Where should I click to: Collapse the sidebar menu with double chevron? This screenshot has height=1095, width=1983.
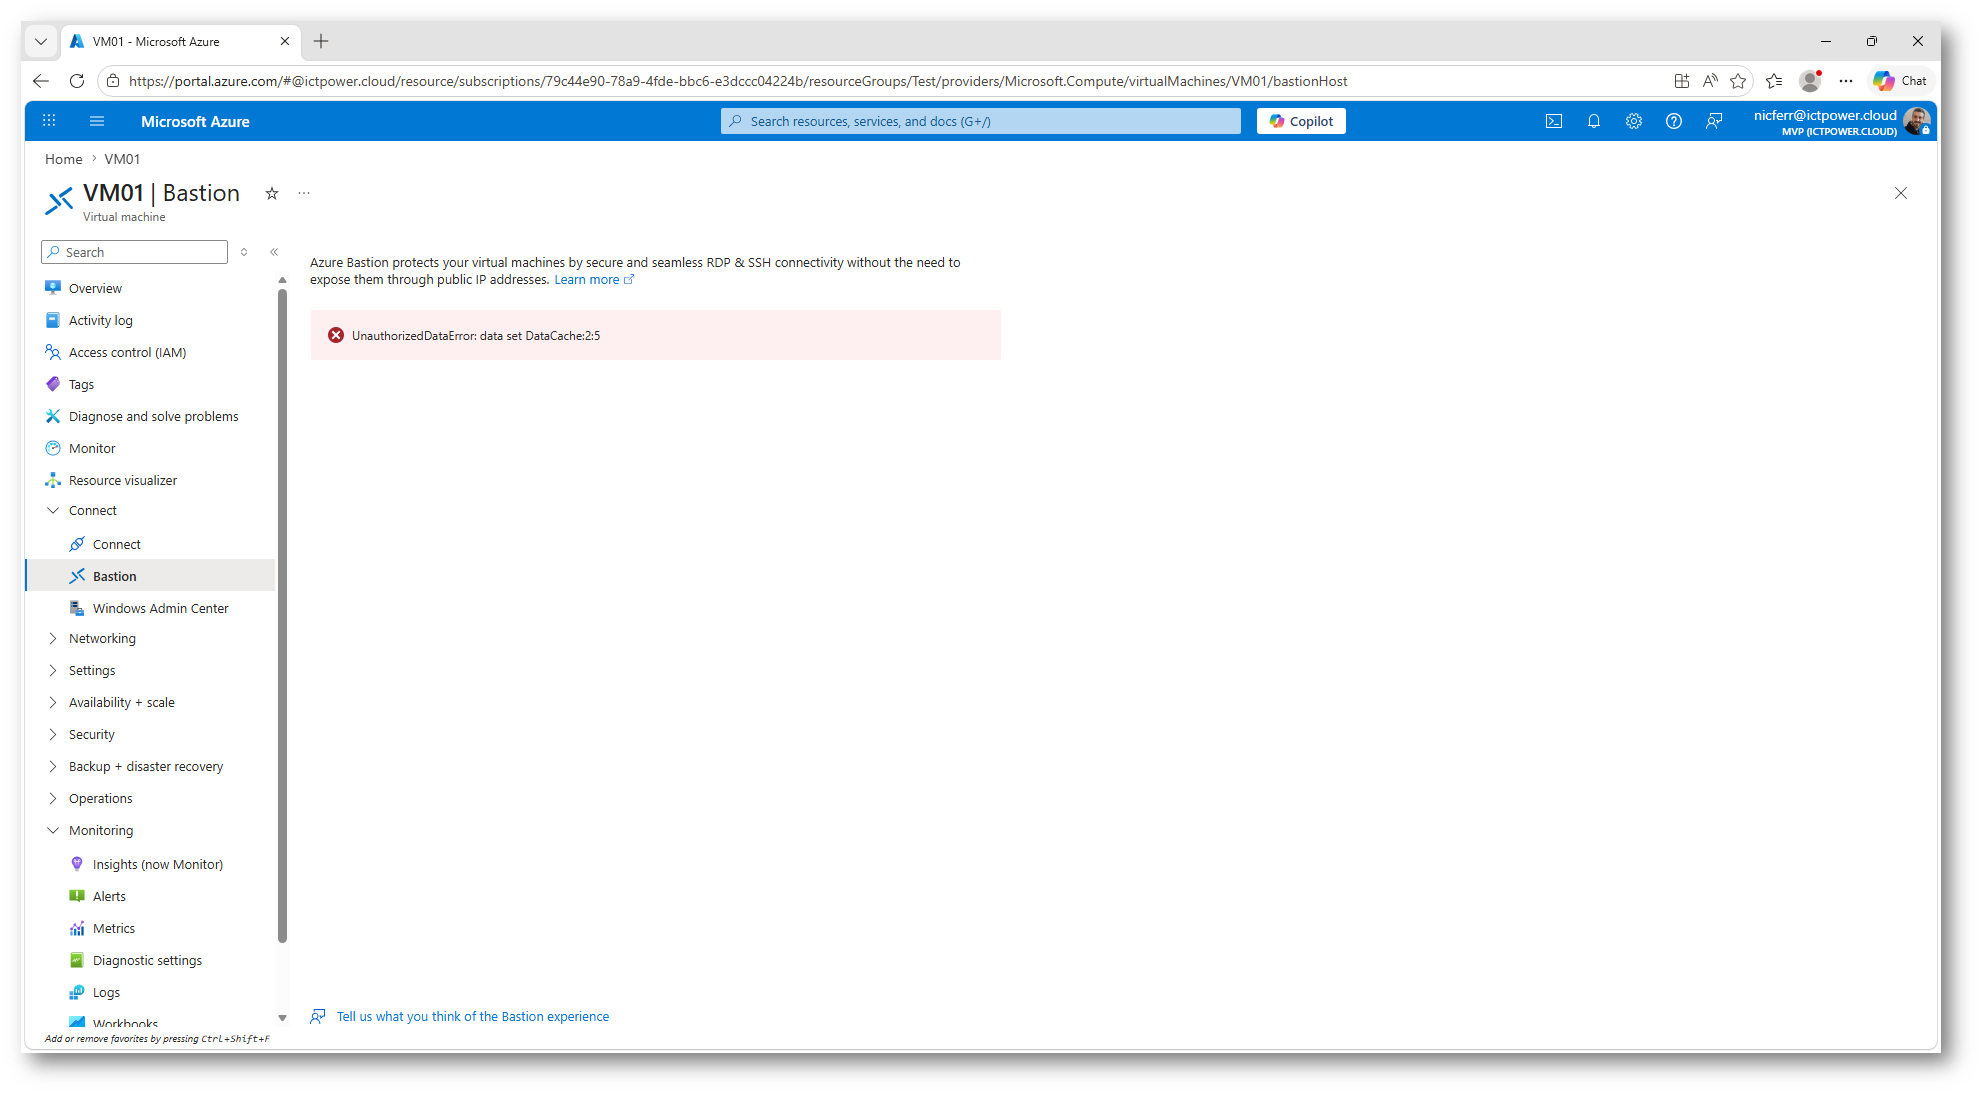pyautogui.click(x=274, y=252)
